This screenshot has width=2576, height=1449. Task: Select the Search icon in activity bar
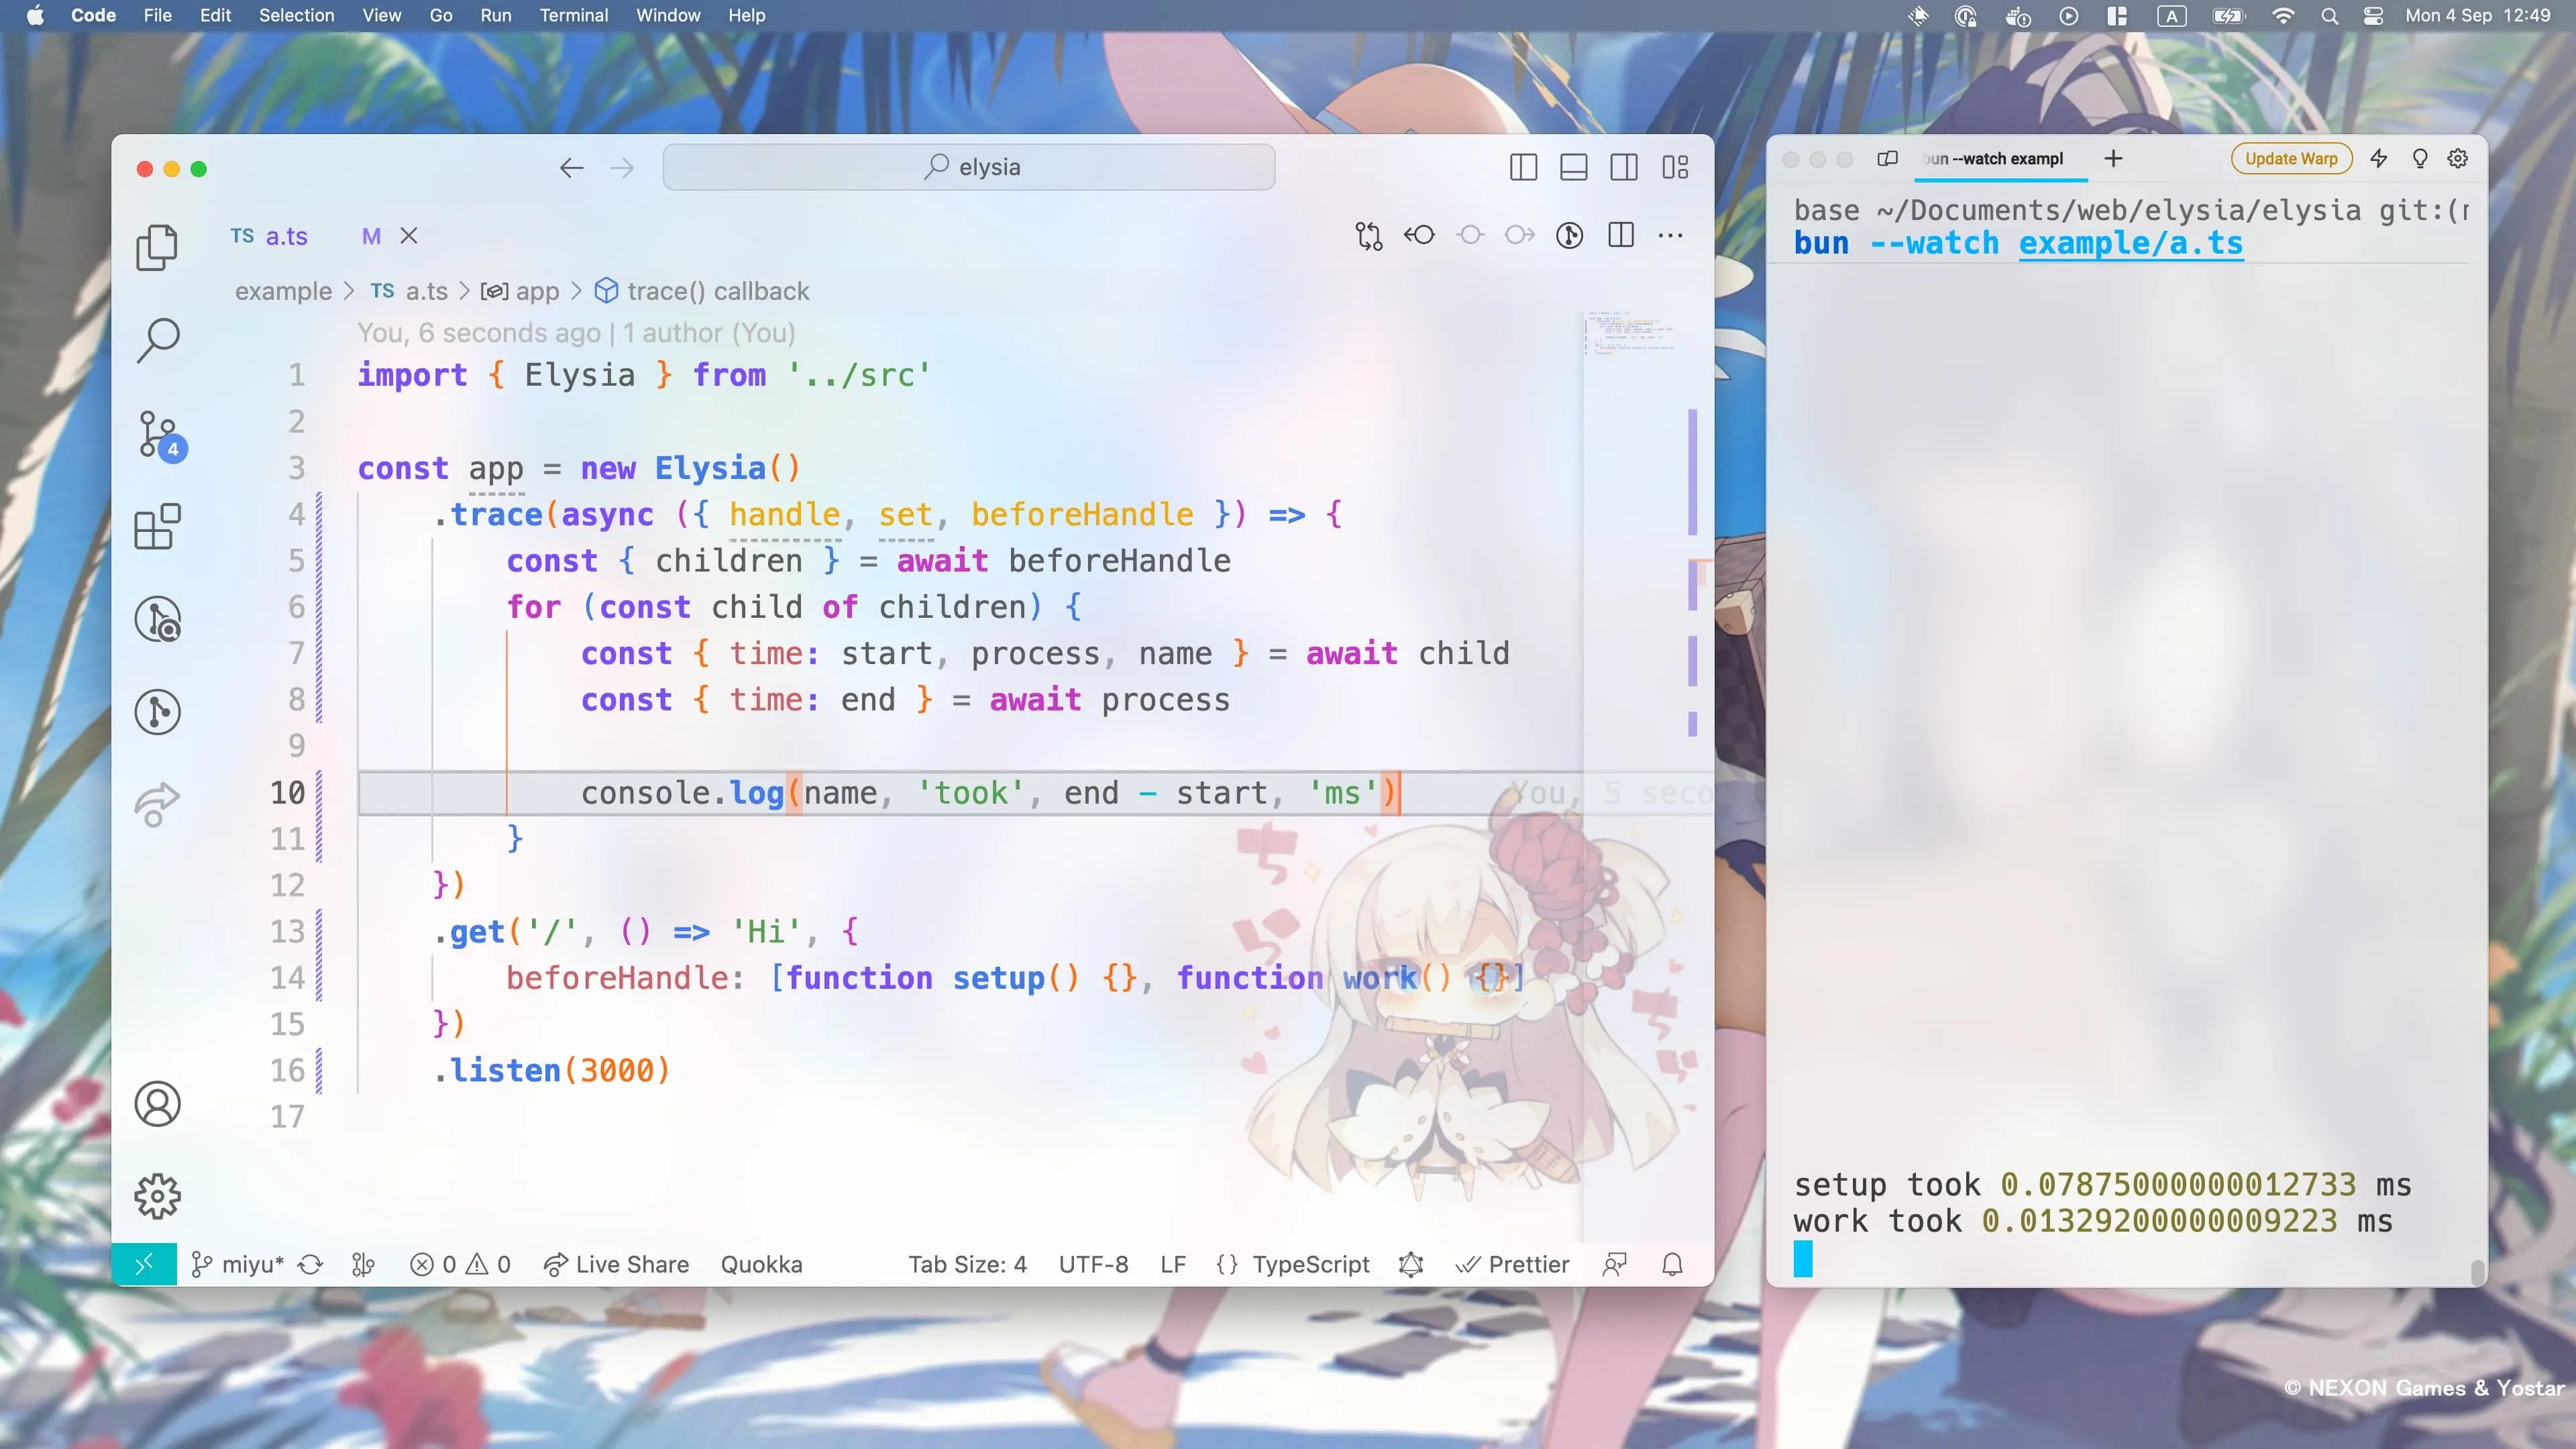click(159, 339)
